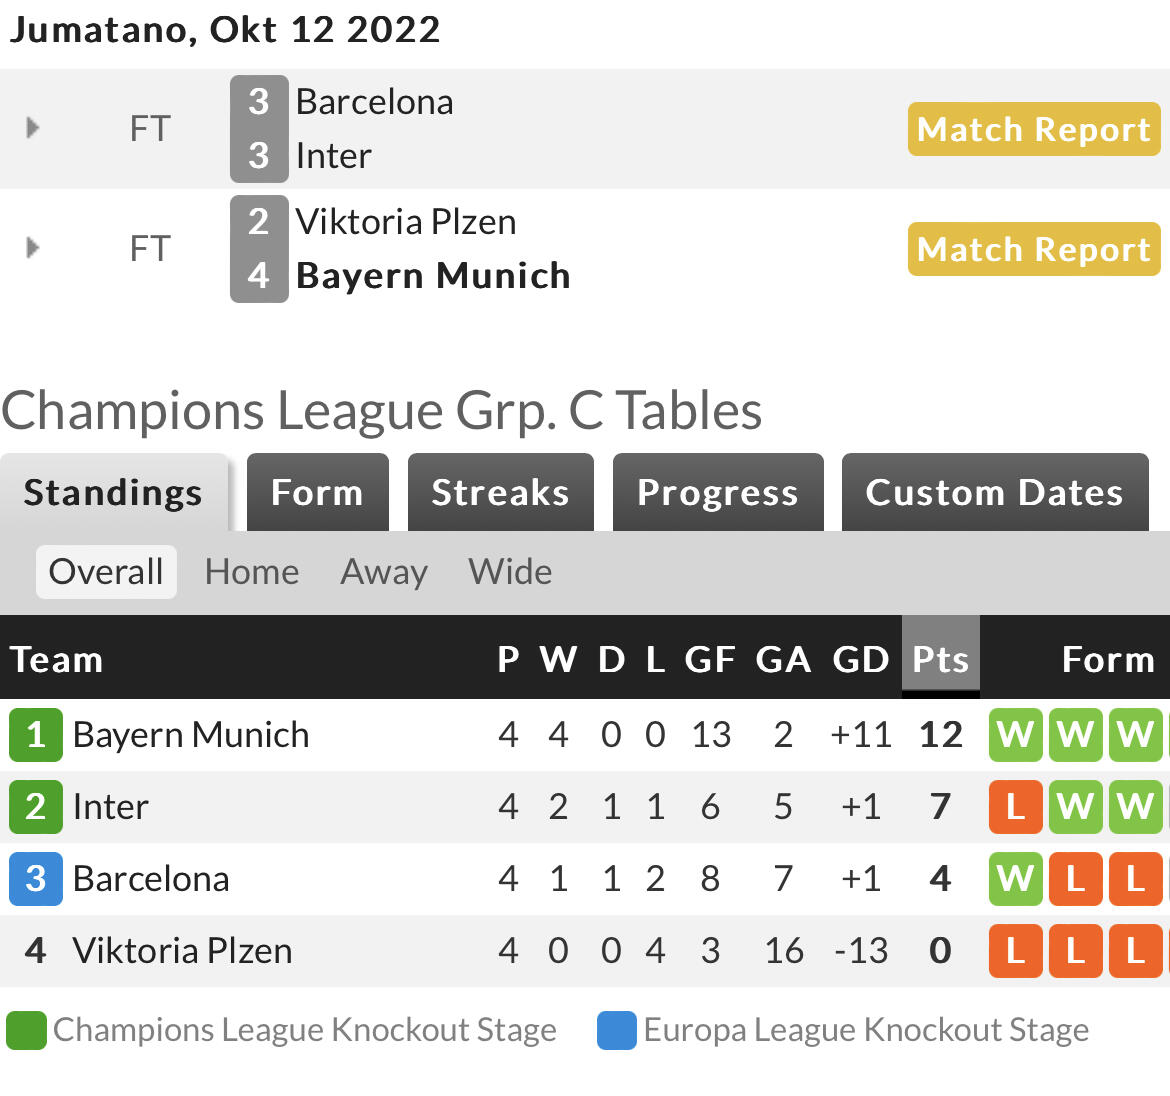The height and width of the screenshot is (1096, 1170).
Task: Choose the Wide table view
Action: (x=510, y=572)
